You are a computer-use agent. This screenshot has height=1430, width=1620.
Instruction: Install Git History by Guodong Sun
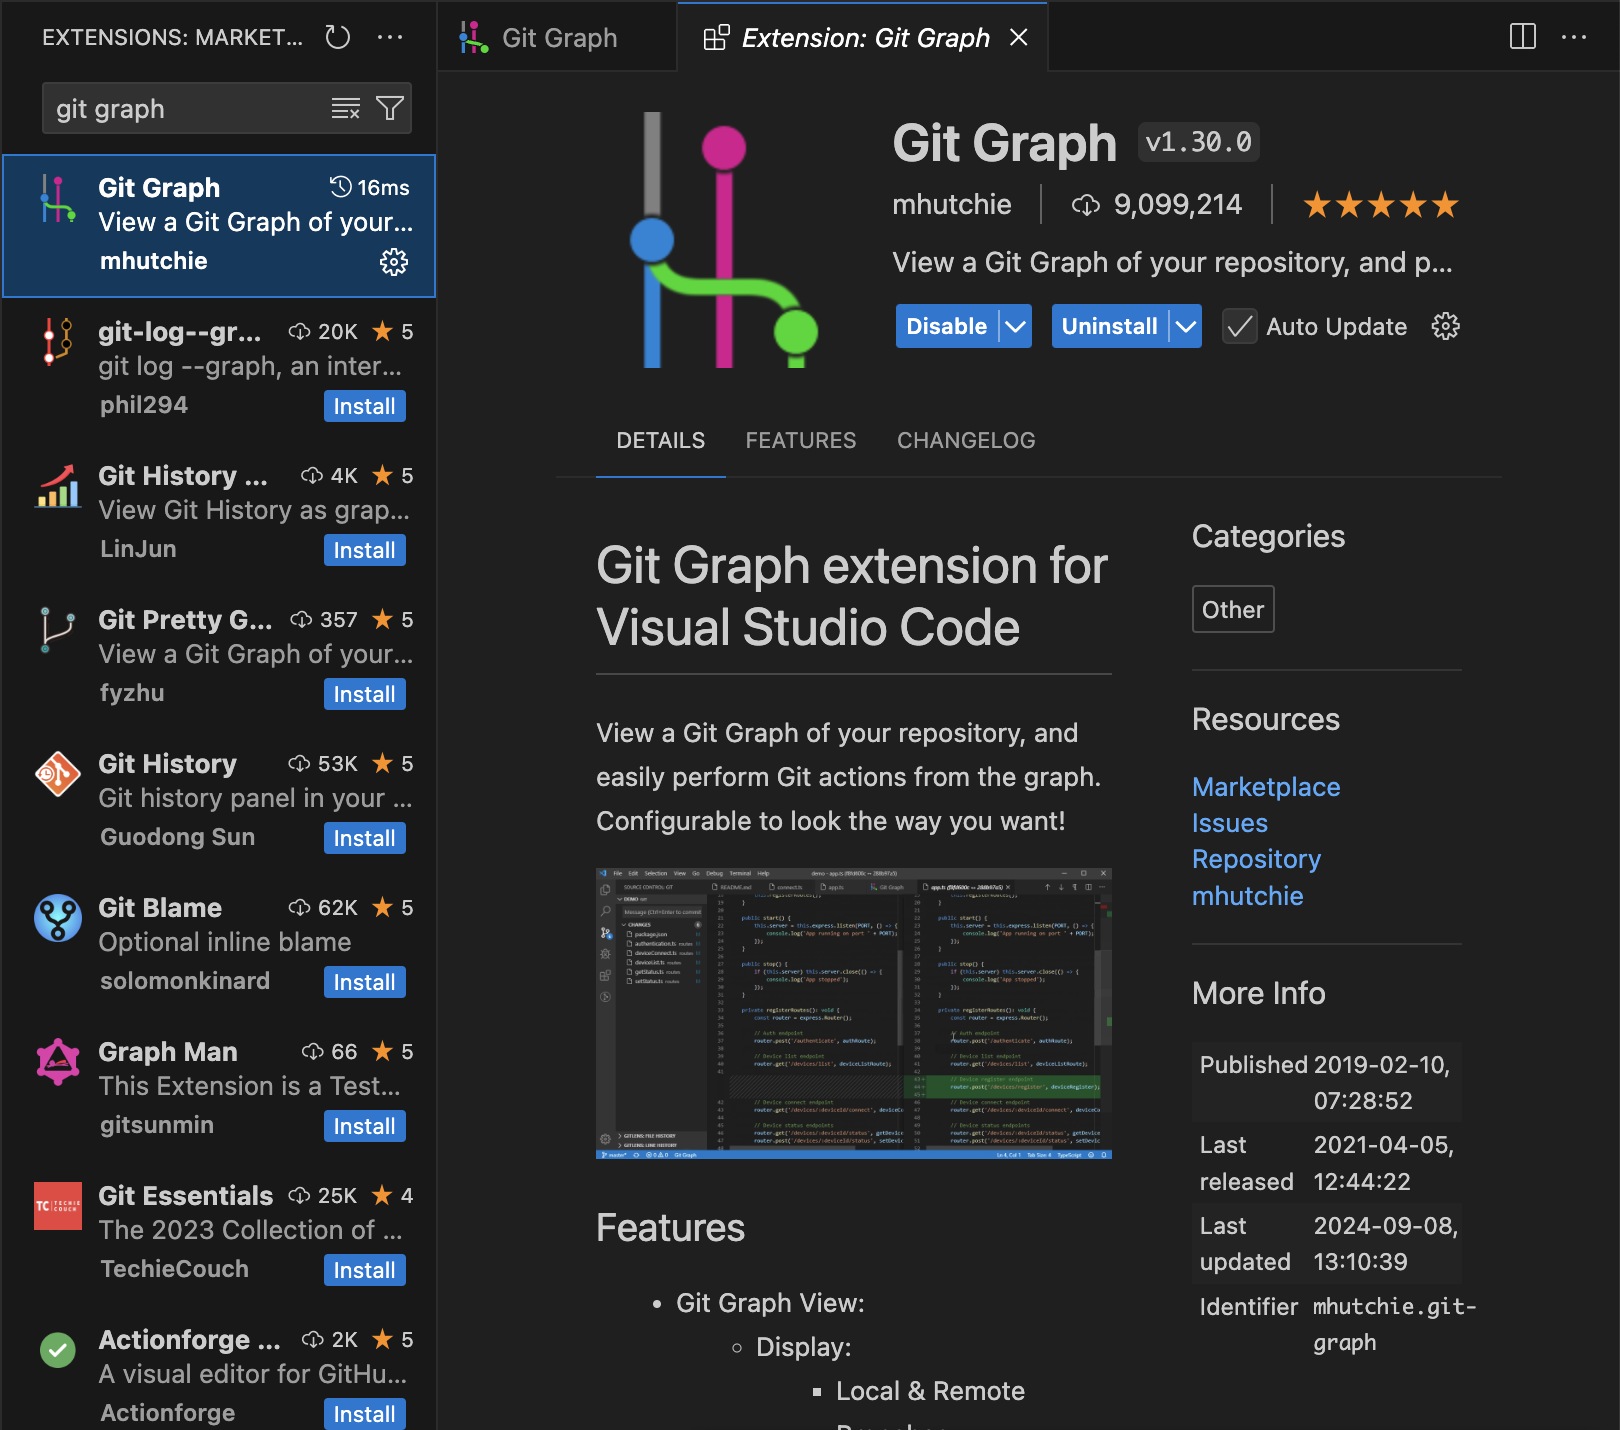pos(364,838)
